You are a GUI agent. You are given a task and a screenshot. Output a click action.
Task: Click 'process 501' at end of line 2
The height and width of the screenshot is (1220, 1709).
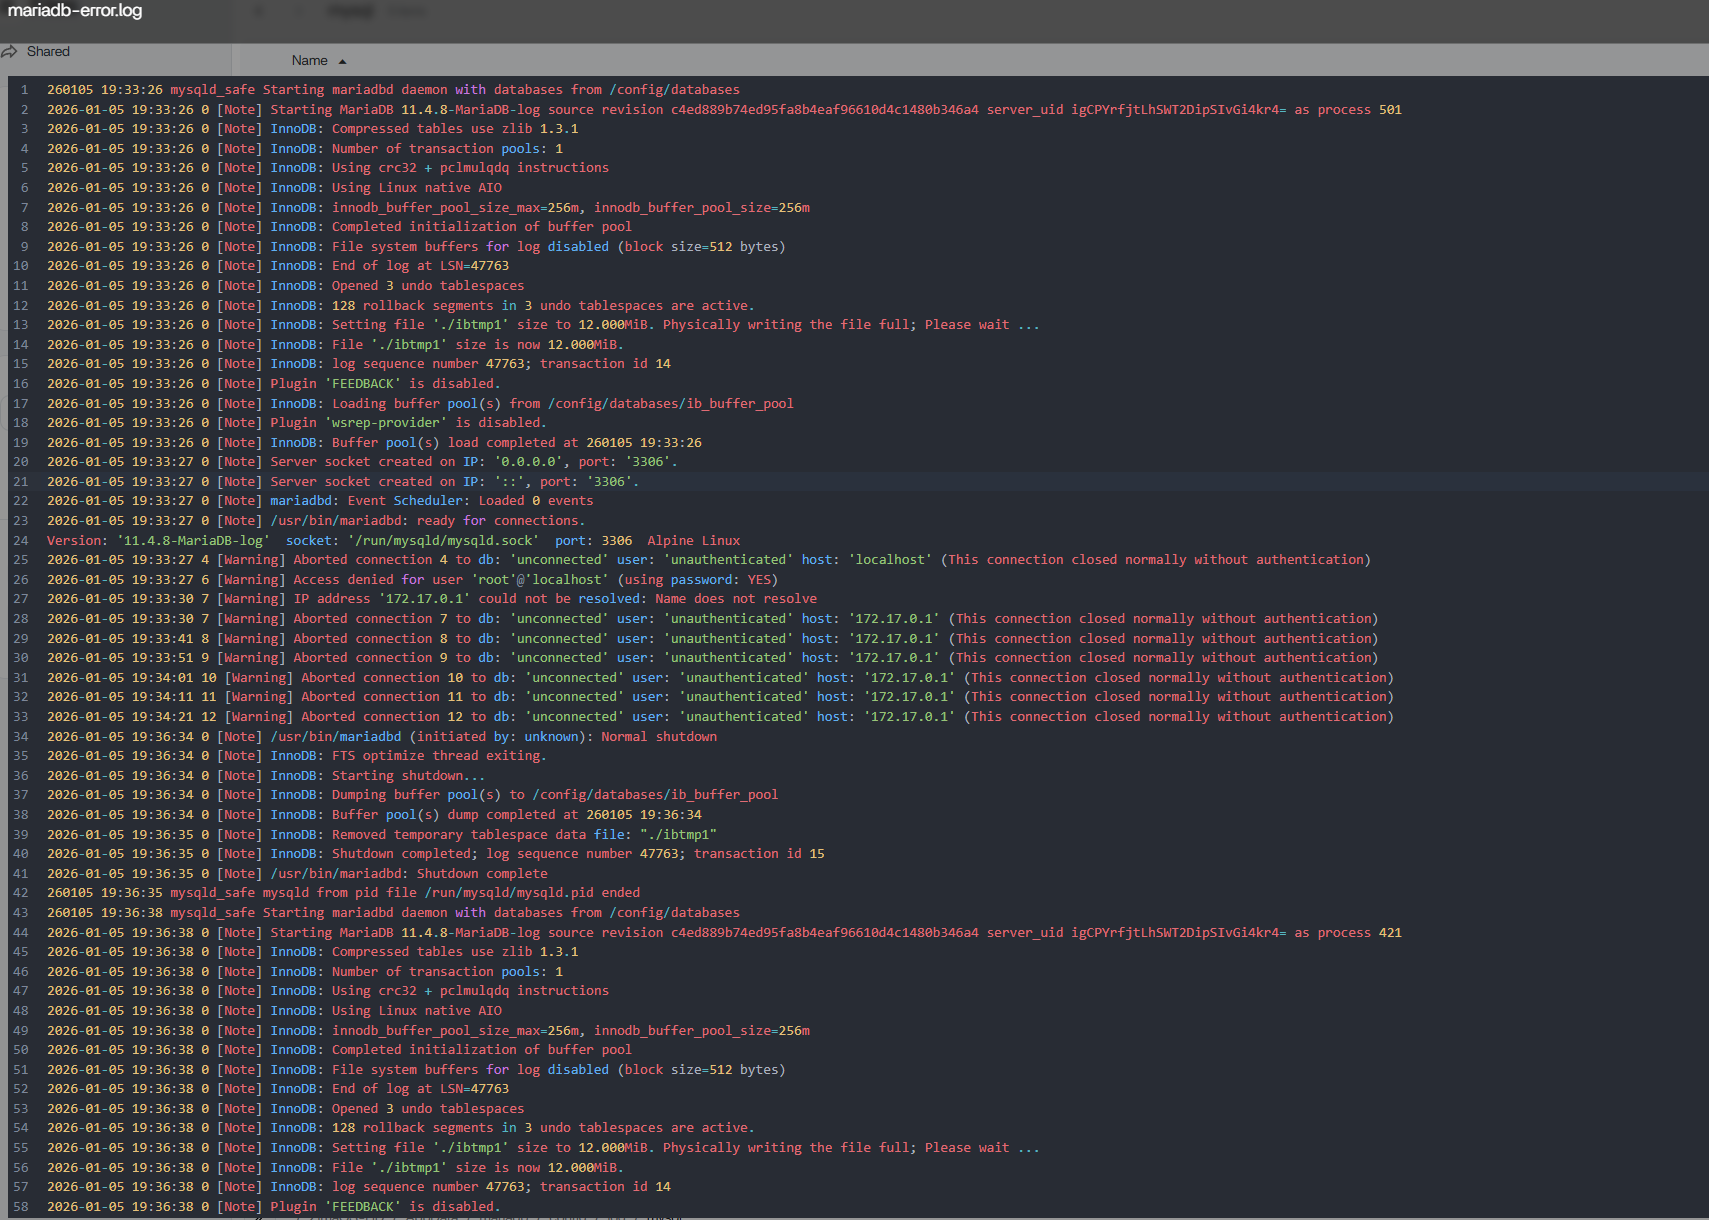(x=1359, y=110)
